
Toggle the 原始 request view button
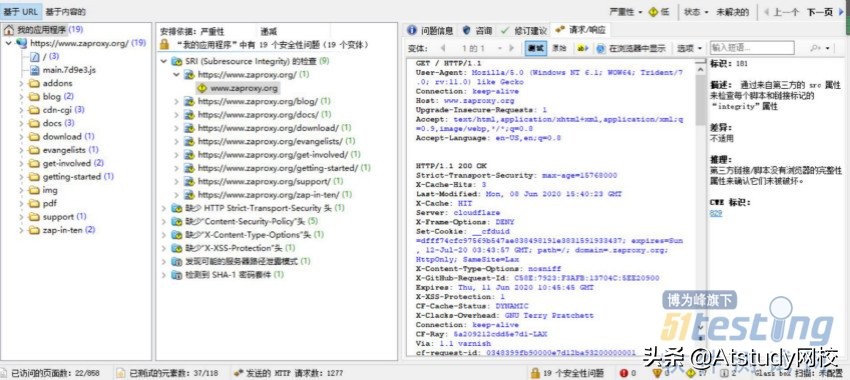coord(559,48)
